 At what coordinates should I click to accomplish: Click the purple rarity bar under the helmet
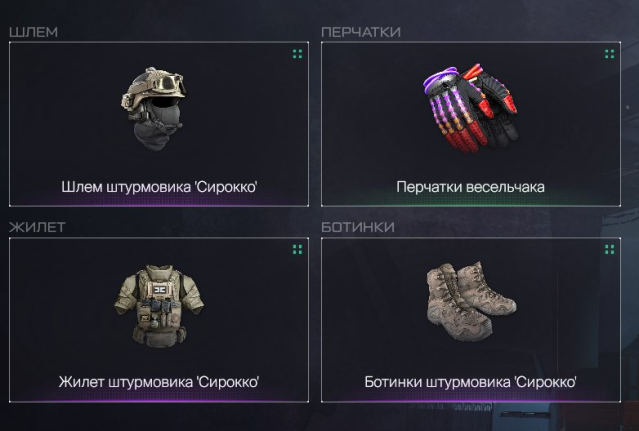pos(159,205)
